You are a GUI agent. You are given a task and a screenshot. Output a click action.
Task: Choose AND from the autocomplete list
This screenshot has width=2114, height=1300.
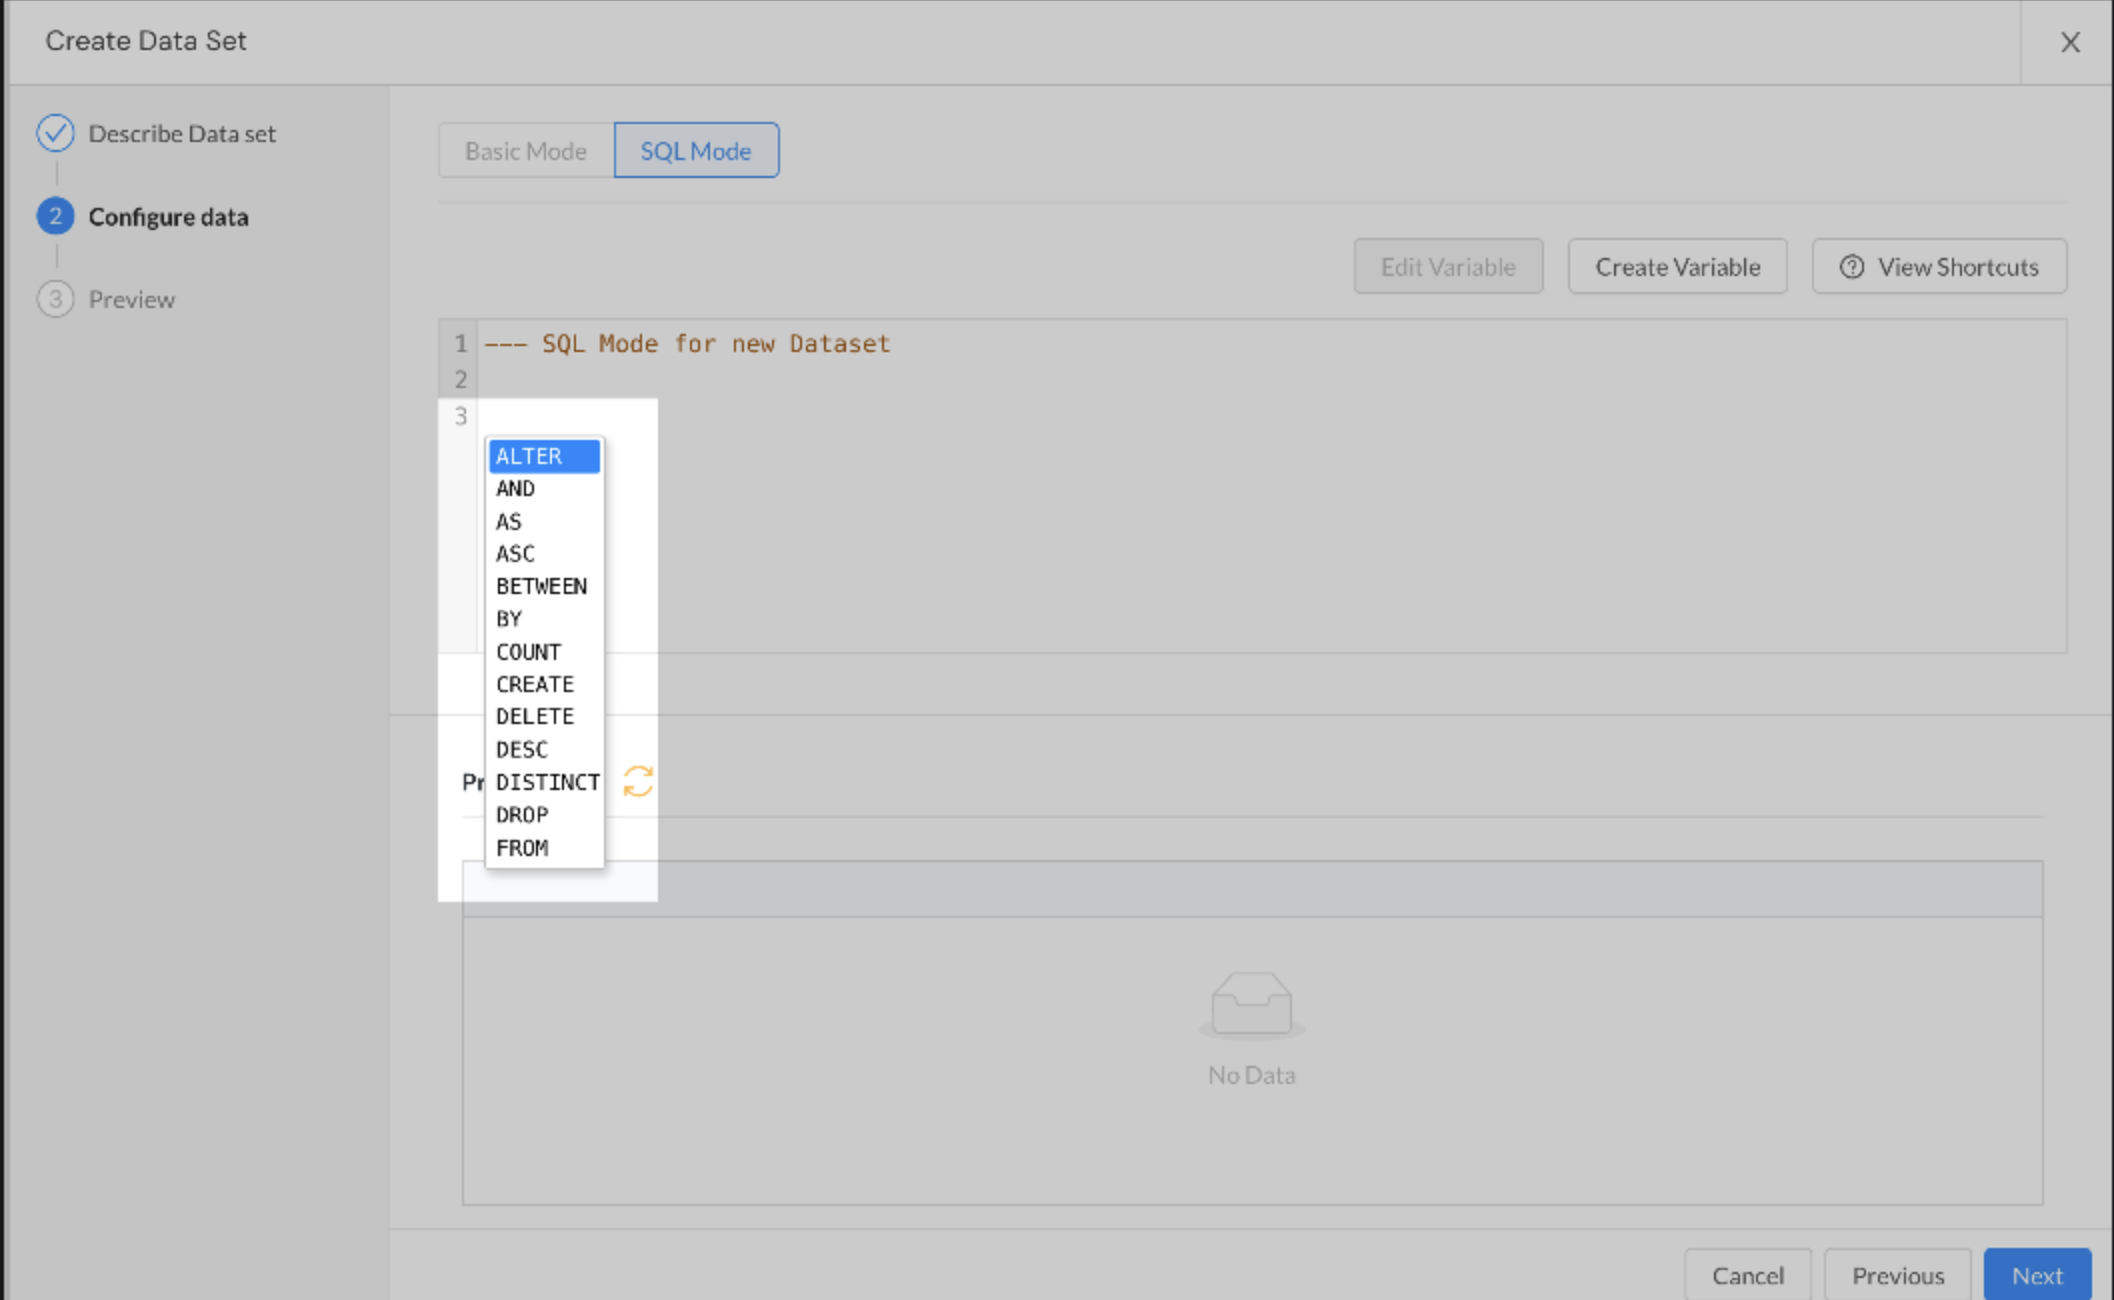click(x=544, y=489)
